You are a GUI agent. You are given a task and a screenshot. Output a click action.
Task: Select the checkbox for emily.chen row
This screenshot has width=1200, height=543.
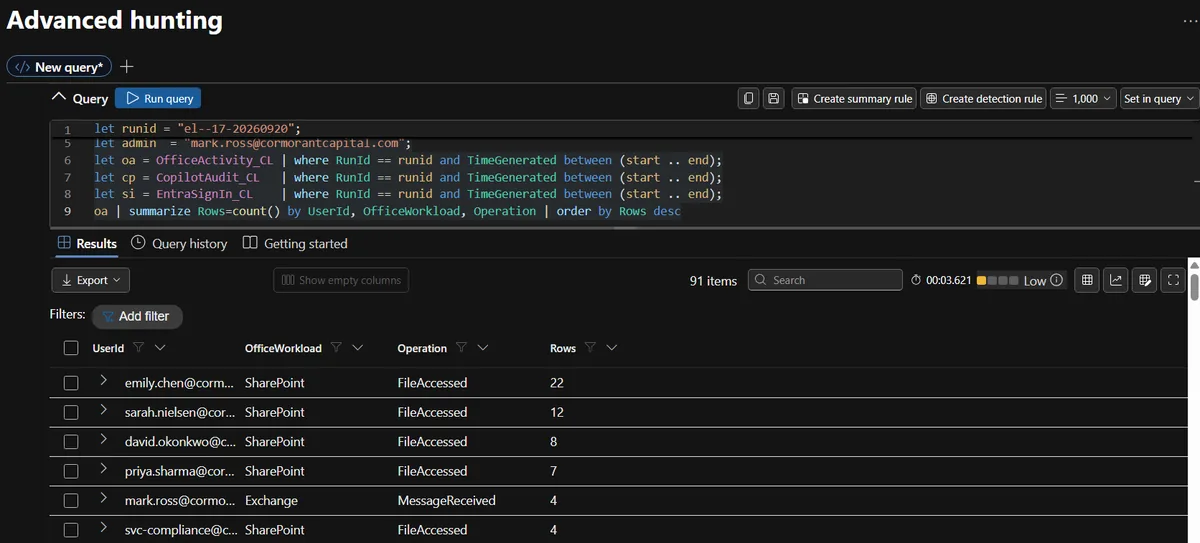pyautogui.click(x=71, y=383)
